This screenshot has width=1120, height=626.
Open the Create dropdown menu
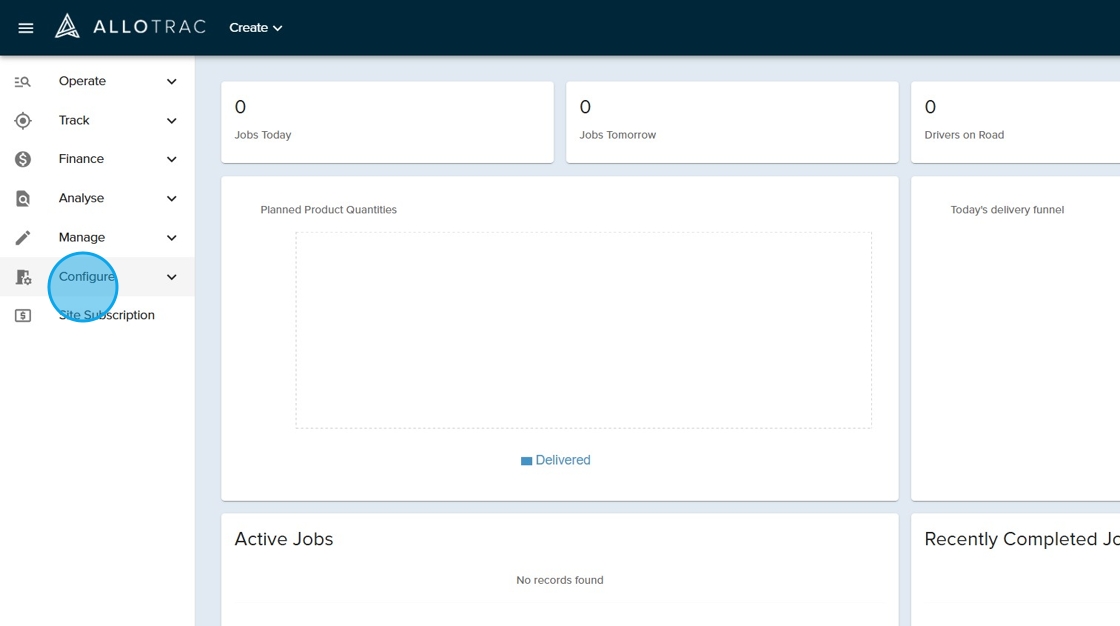(256, 28)
